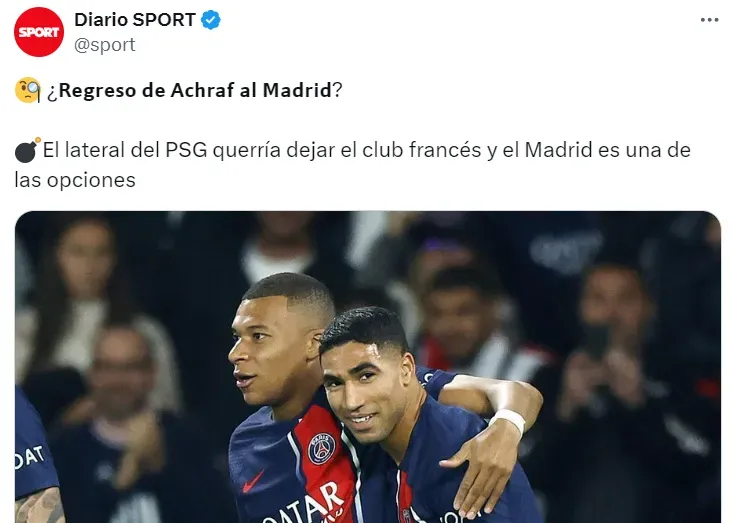Click the PSG crest on the jersey

321,449
